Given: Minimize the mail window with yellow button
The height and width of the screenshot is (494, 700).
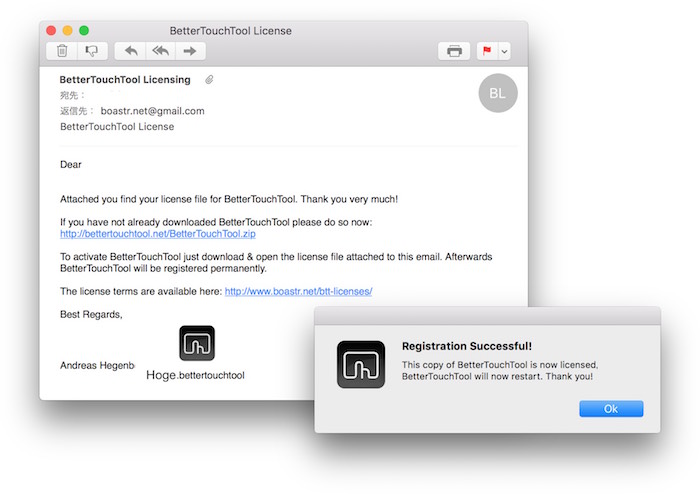Looking at the screenshot, I should click(67, 30).
